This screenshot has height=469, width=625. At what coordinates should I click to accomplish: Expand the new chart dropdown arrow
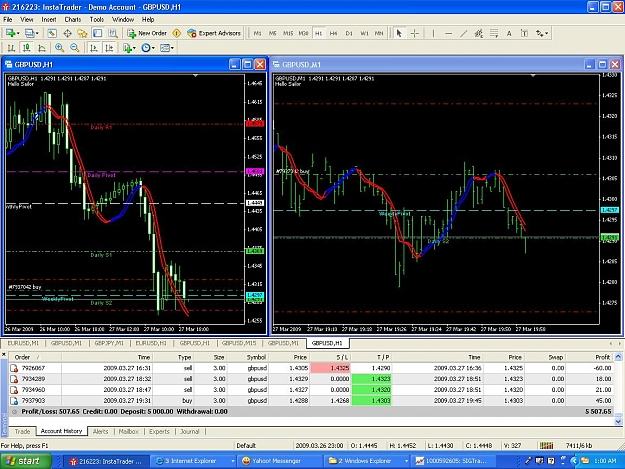(18, 33)
